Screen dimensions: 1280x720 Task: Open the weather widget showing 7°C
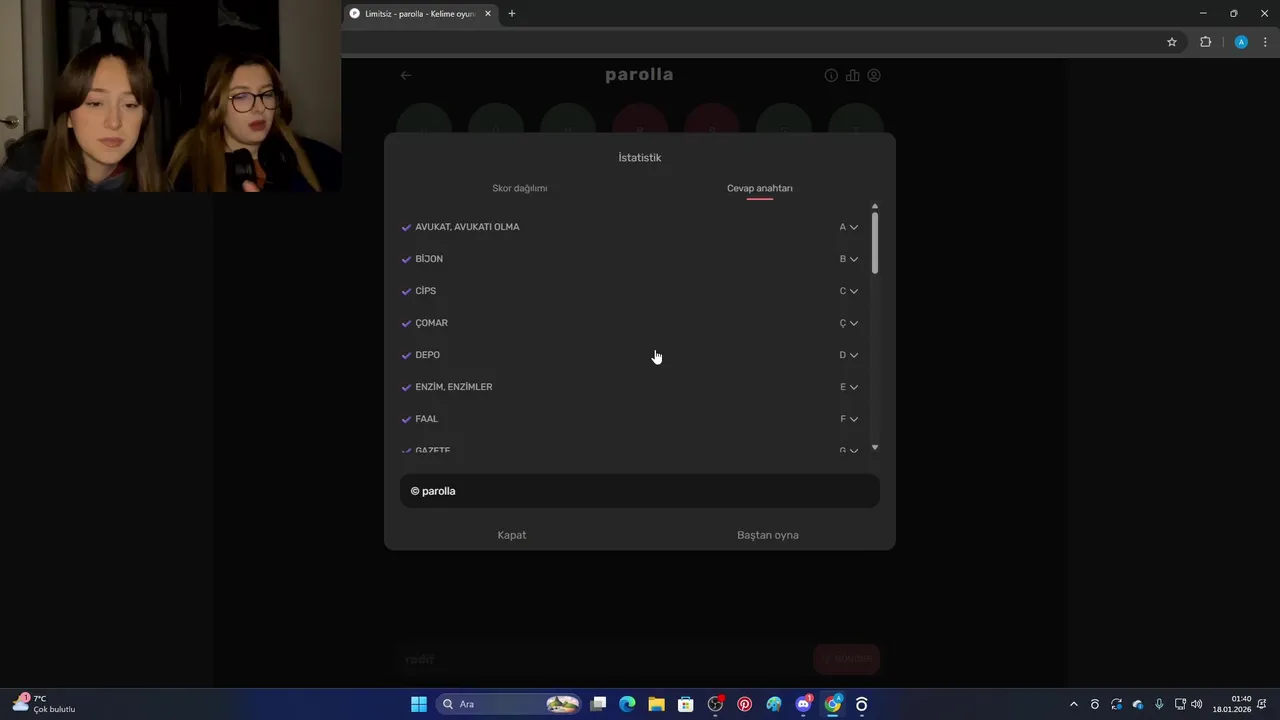point(44,704)
